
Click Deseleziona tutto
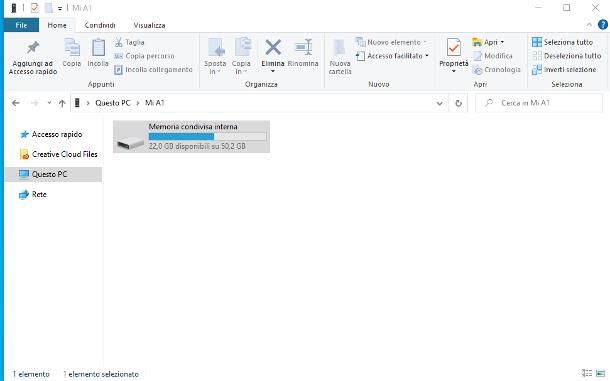[x=566, y=56]
